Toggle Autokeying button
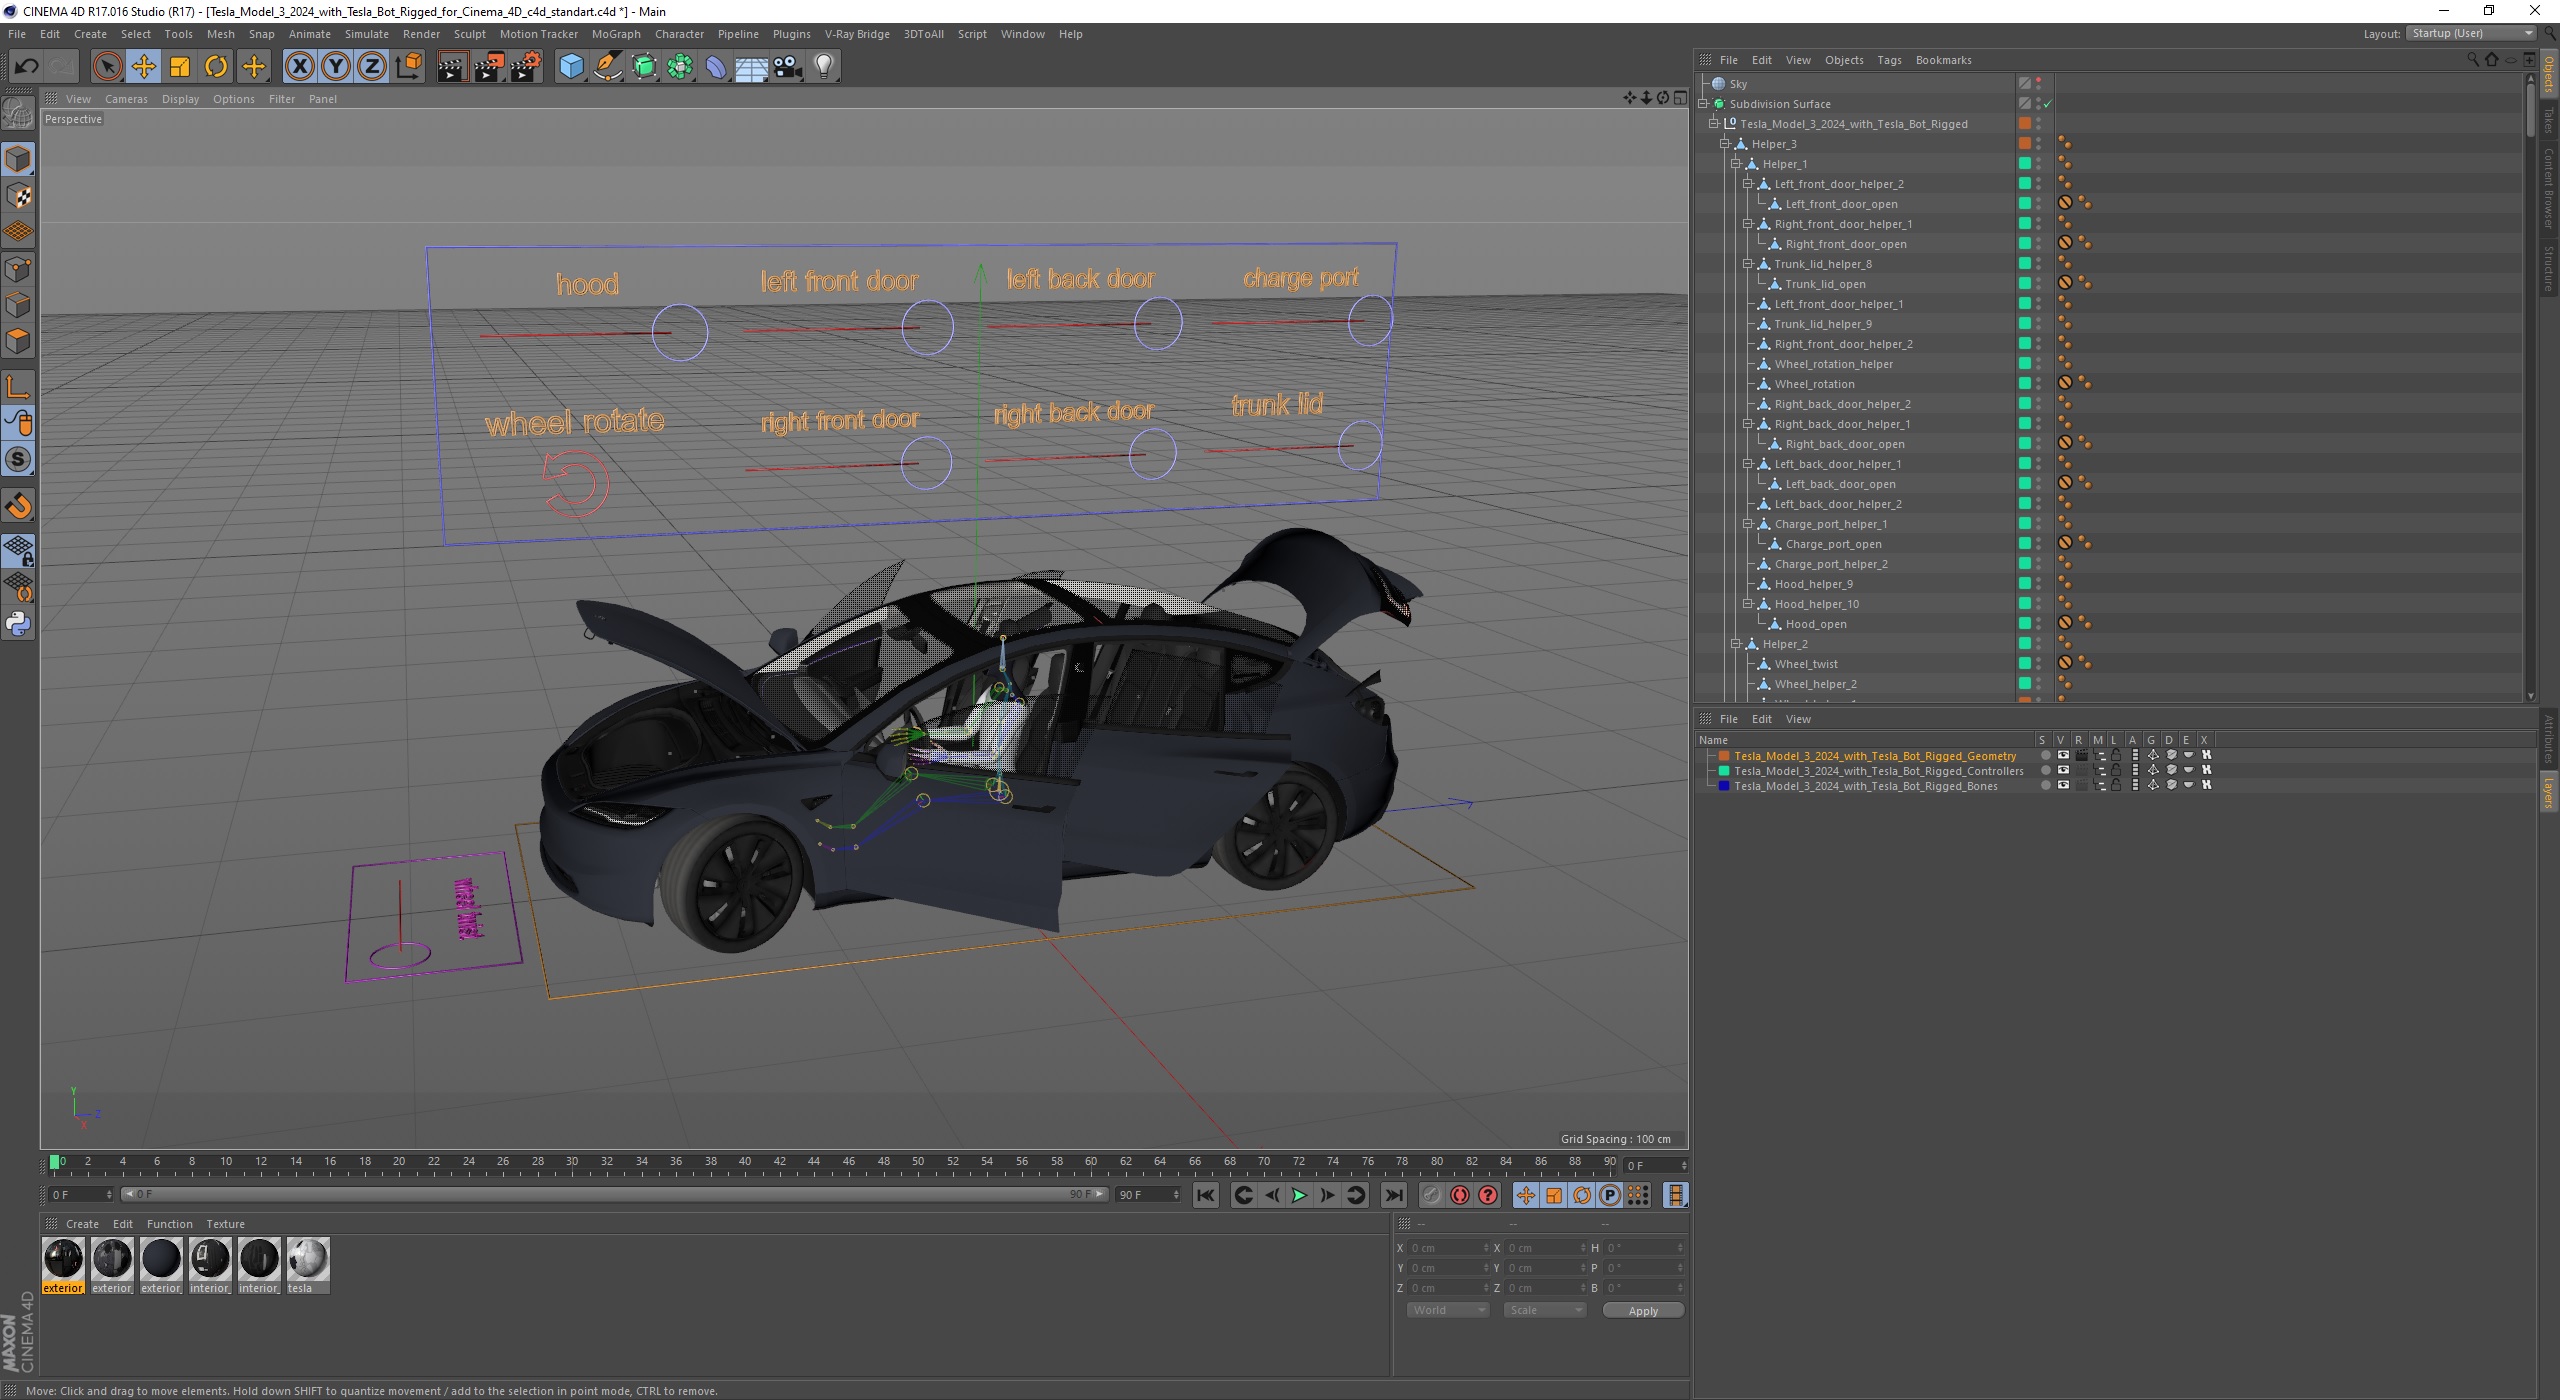The image size is (2560, 1400). click(x=1460, y=1195)
